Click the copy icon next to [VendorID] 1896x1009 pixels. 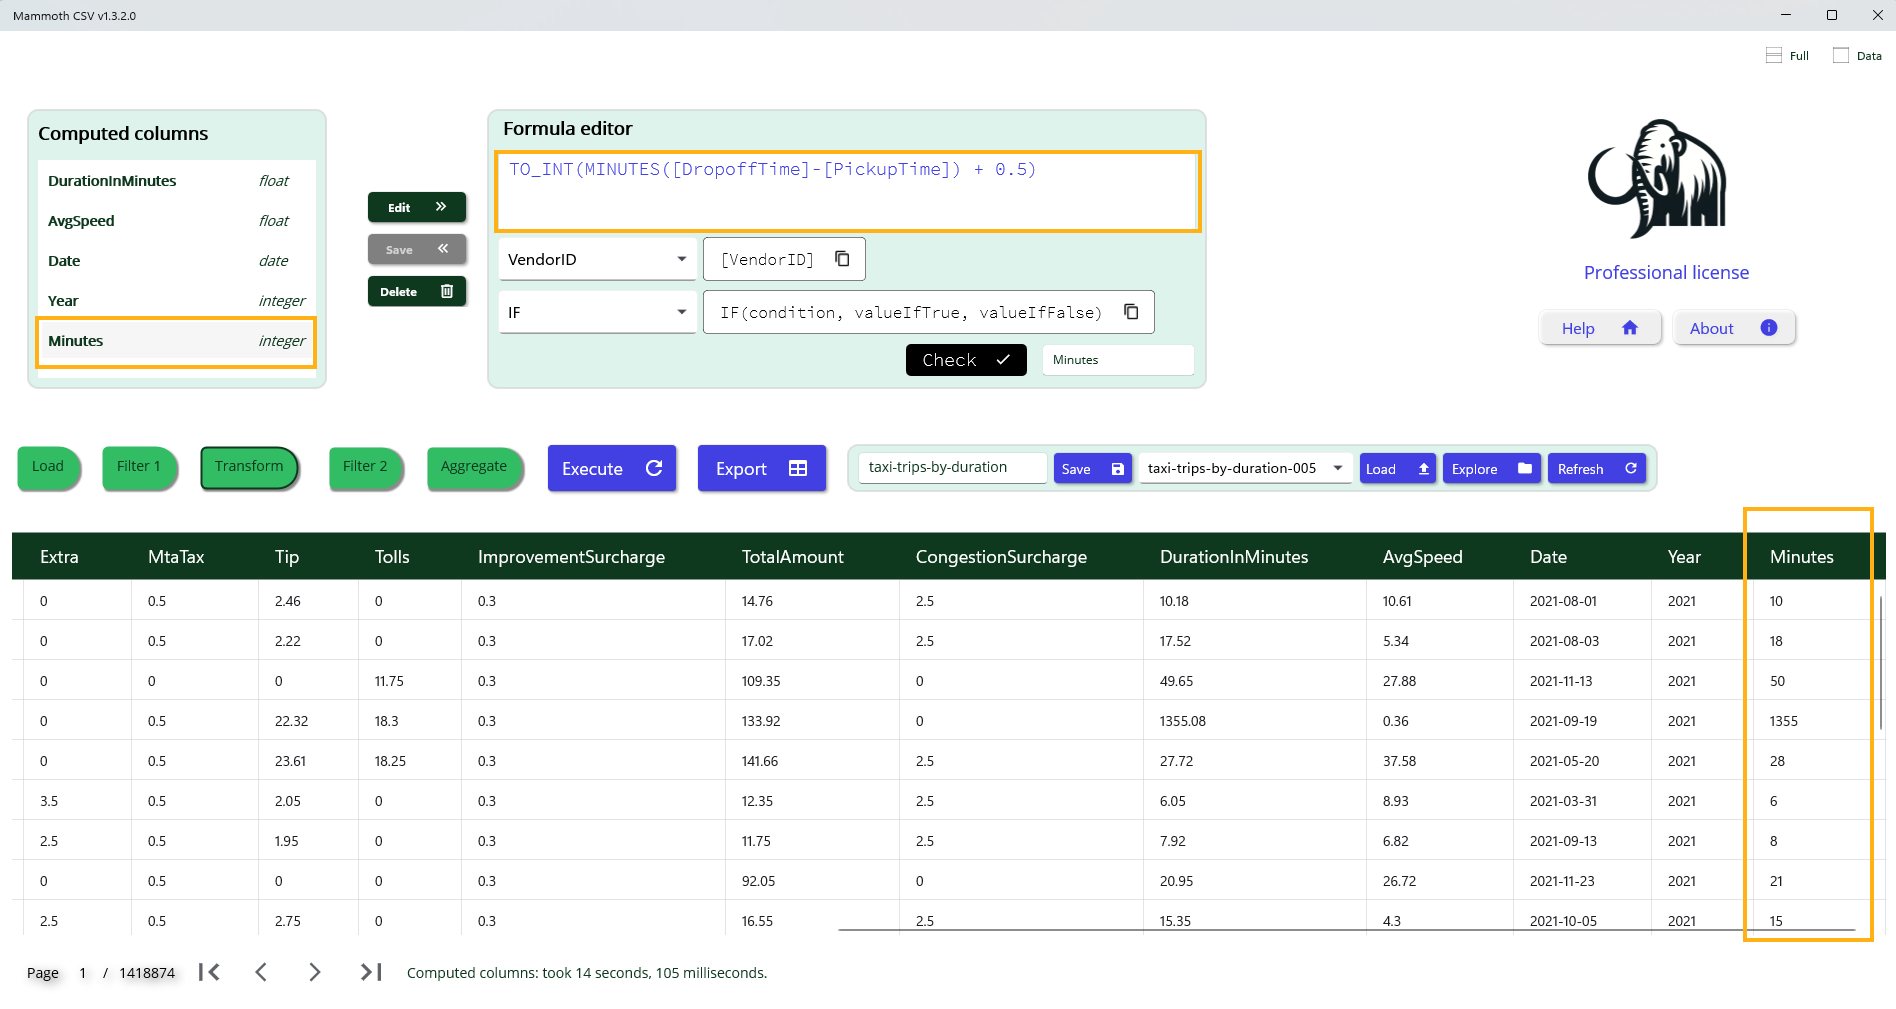pyautogui.click(x=842, y=259)
